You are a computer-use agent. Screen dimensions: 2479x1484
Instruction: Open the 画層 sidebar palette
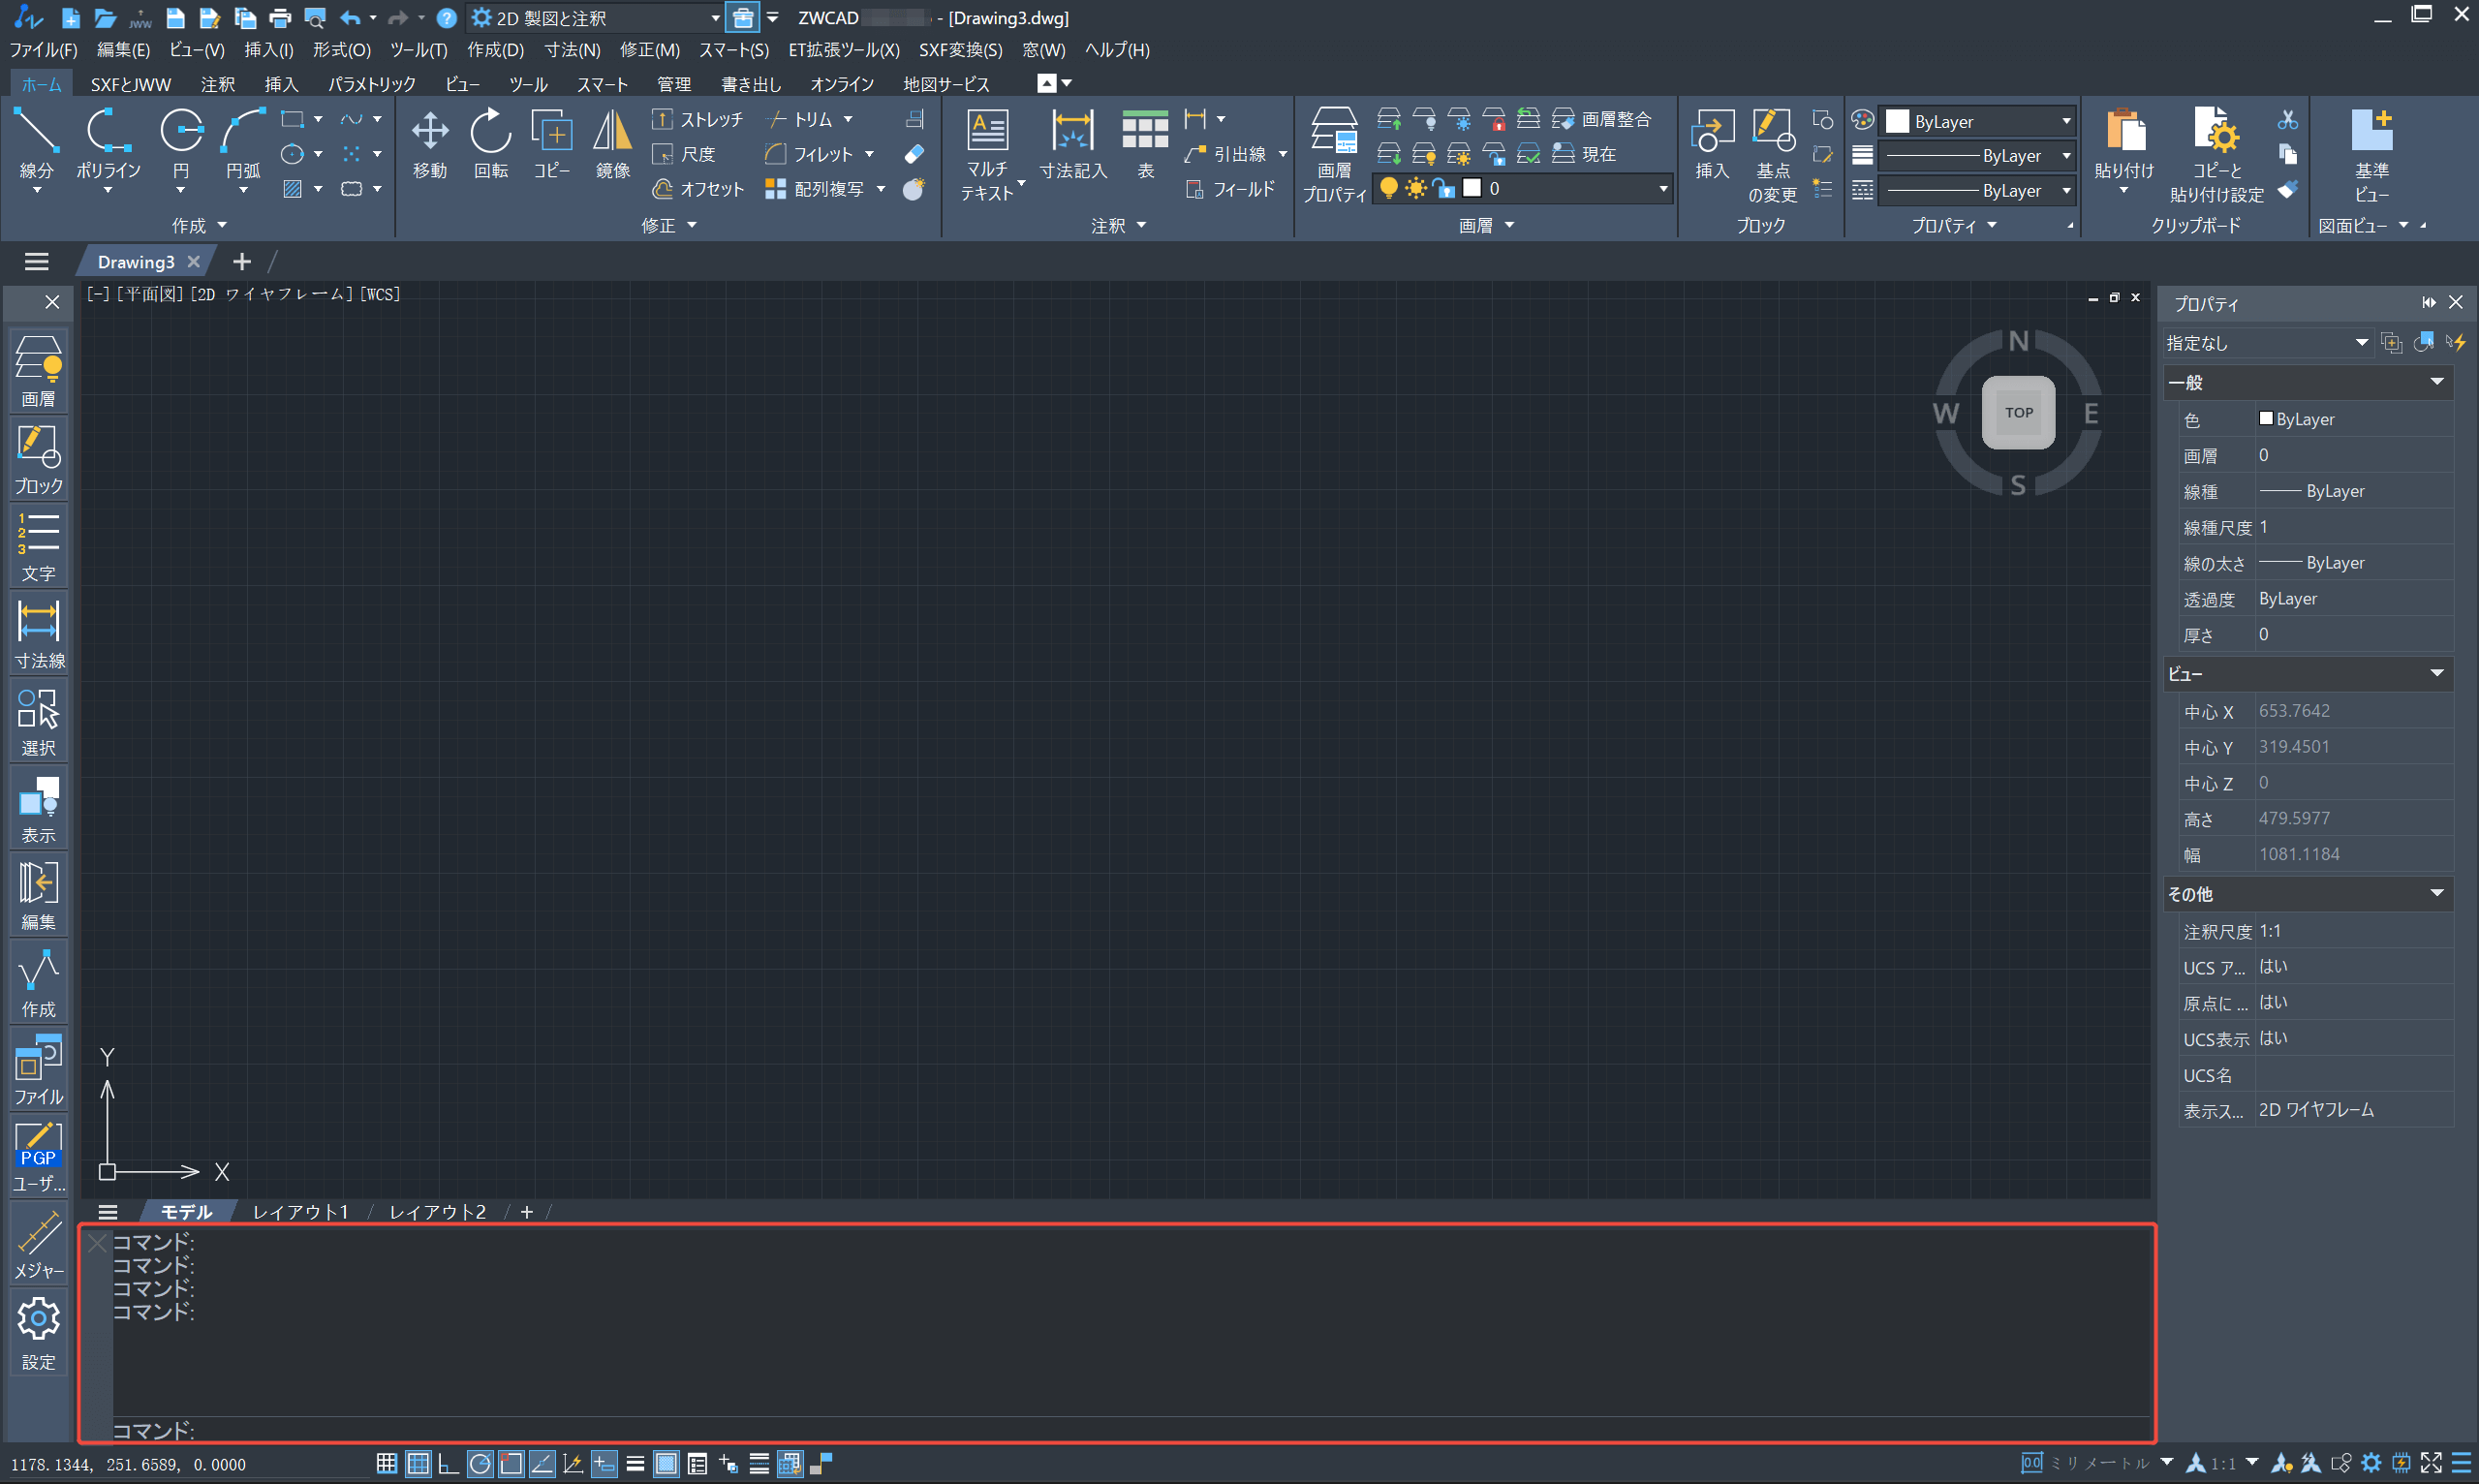pyautogui.click(x=39, y=371)
